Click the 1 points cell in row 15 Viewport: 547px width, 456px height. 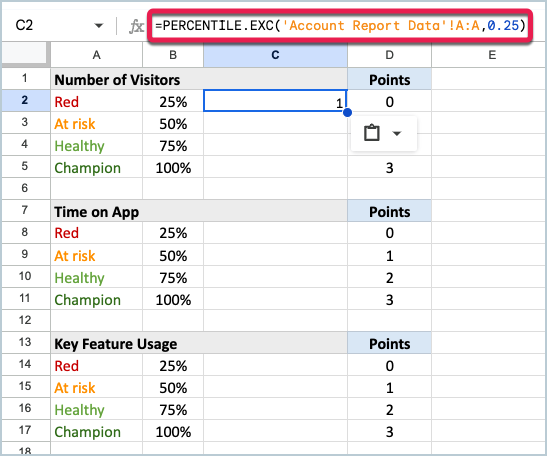coord(389,388)
